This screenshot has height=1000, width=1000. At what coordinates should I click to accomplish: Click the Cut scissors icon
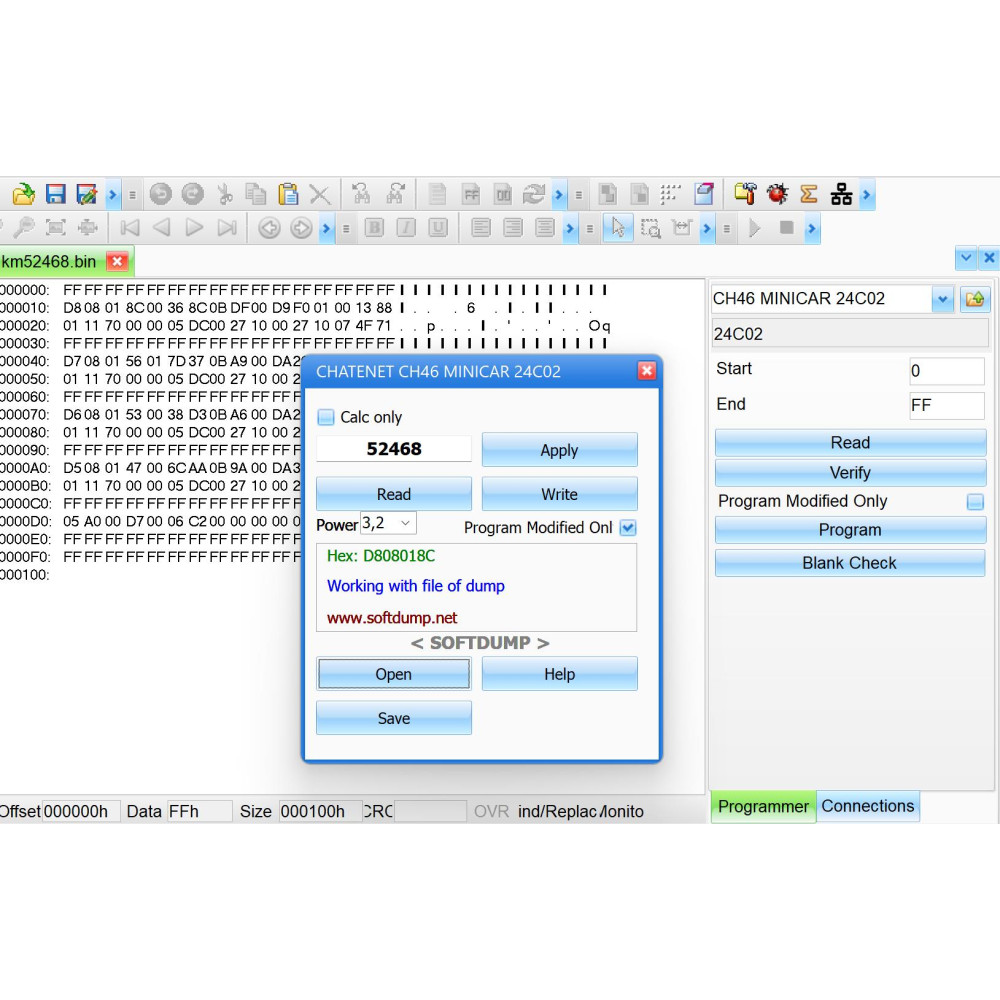pyautogui.click(x=224, y=194)
